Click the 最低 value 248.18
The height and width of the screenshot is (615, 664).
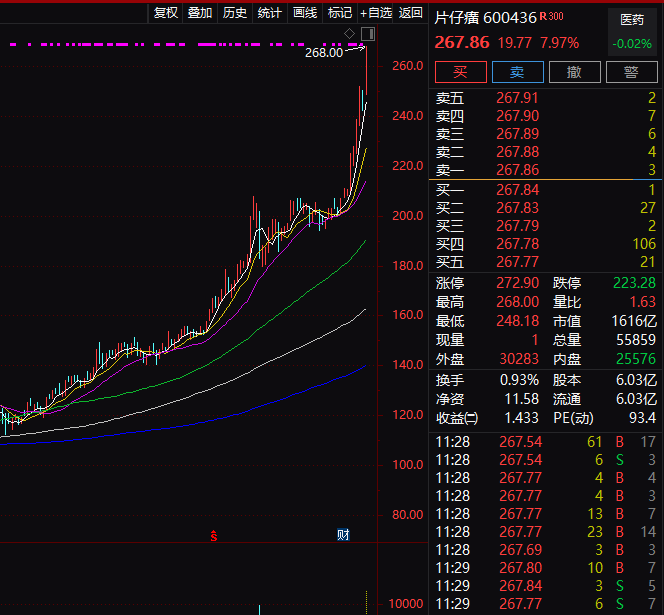click(517, 321)
